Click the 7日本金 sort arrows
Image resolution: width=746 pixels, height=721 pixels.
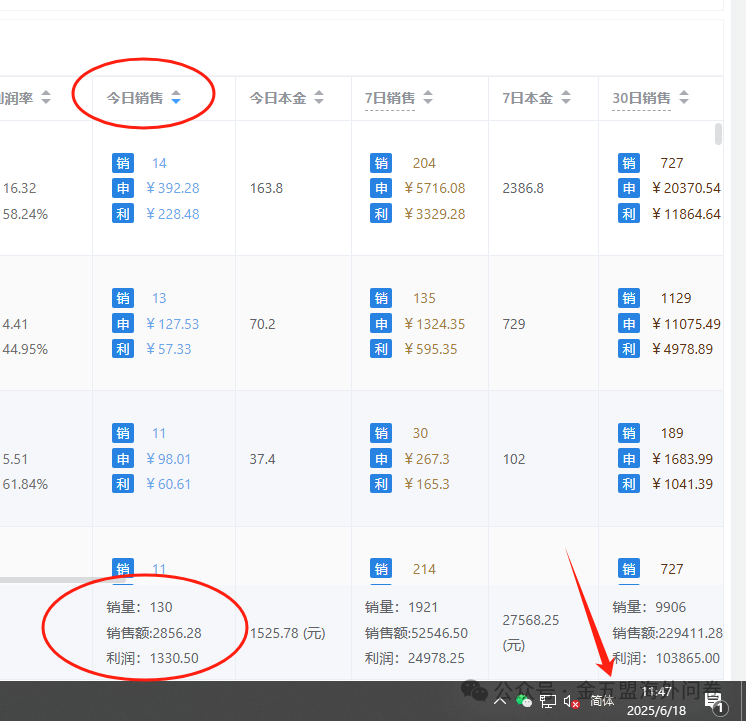coord(566,97)
